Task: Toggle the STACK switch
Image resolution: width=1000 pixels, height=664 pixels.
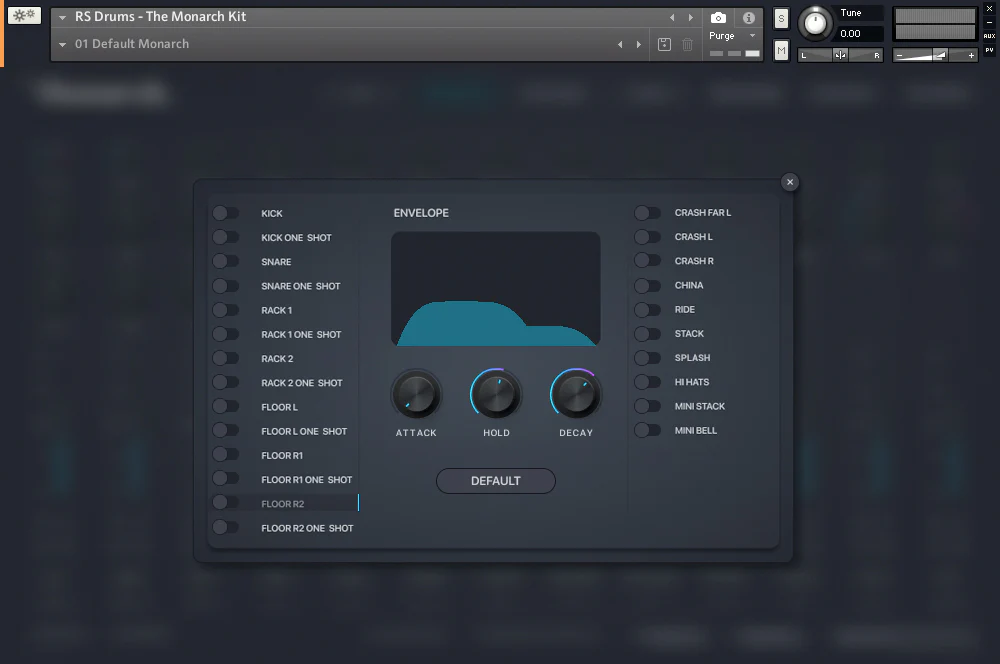Action: (647, 334)
